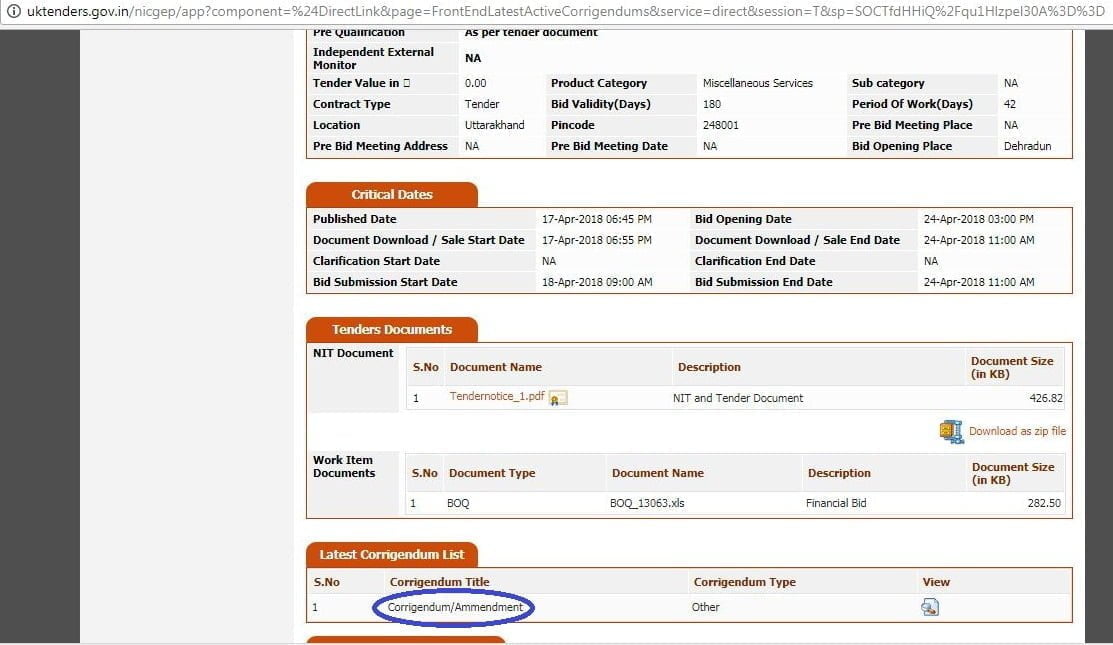Select the Document Size (in KB) column header
The width and height of the screenshot is (1113, 645).
pyautogui.click(x=1013, y=367)
